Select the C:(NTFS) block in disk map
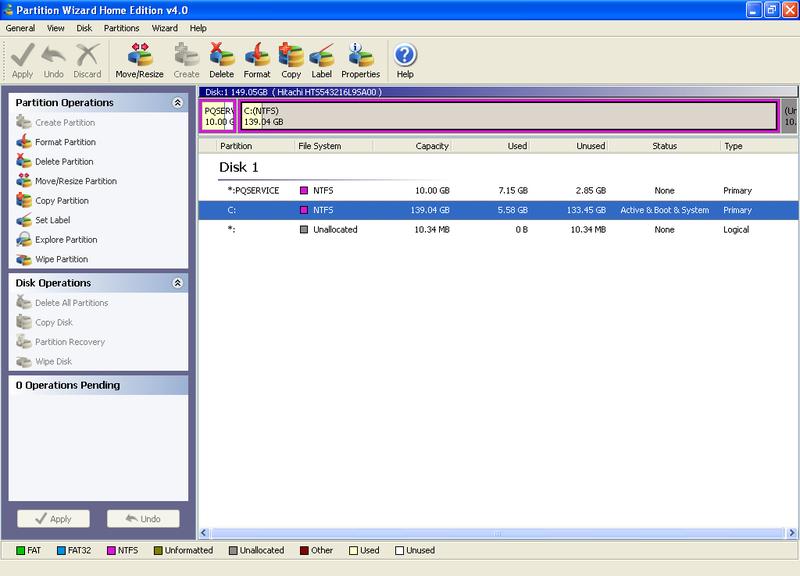This screenshot has width=800, height=576. click(509, 116)
